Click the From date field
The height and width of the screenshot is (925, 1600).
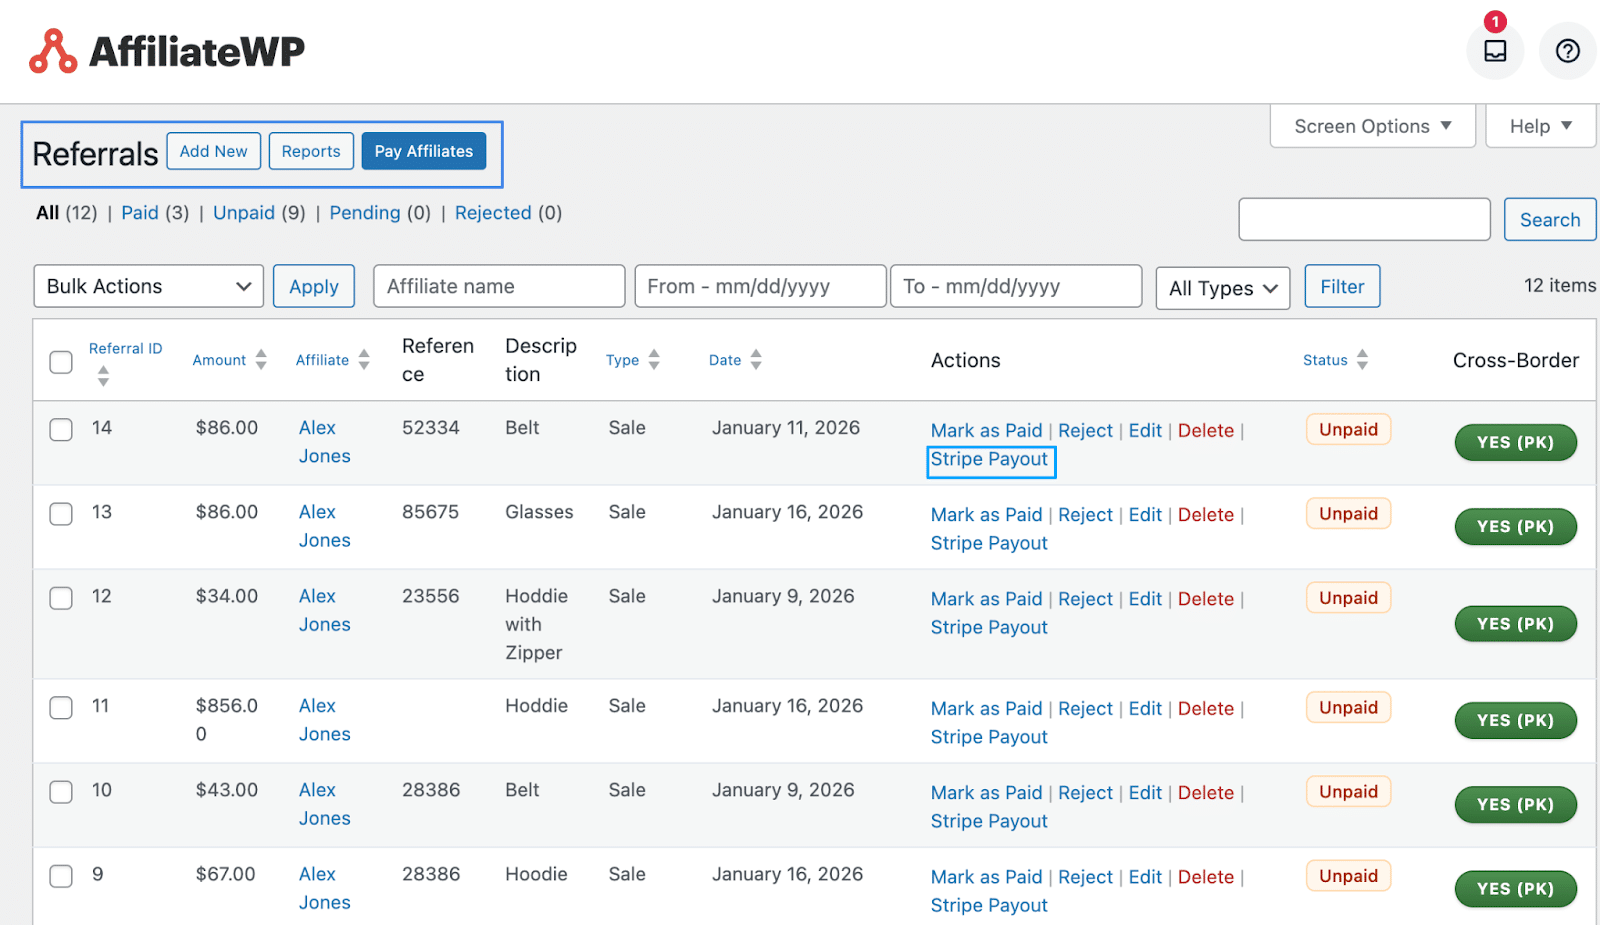click(x=760, y=286)
